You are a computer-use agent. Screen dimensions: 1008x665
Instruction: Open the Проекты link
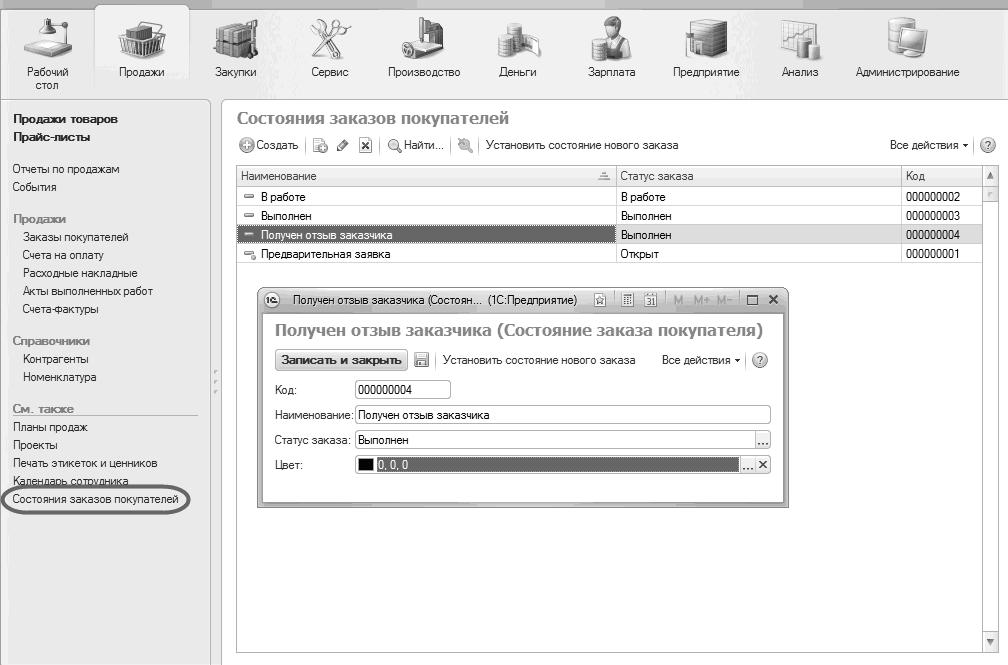point(35,446)
